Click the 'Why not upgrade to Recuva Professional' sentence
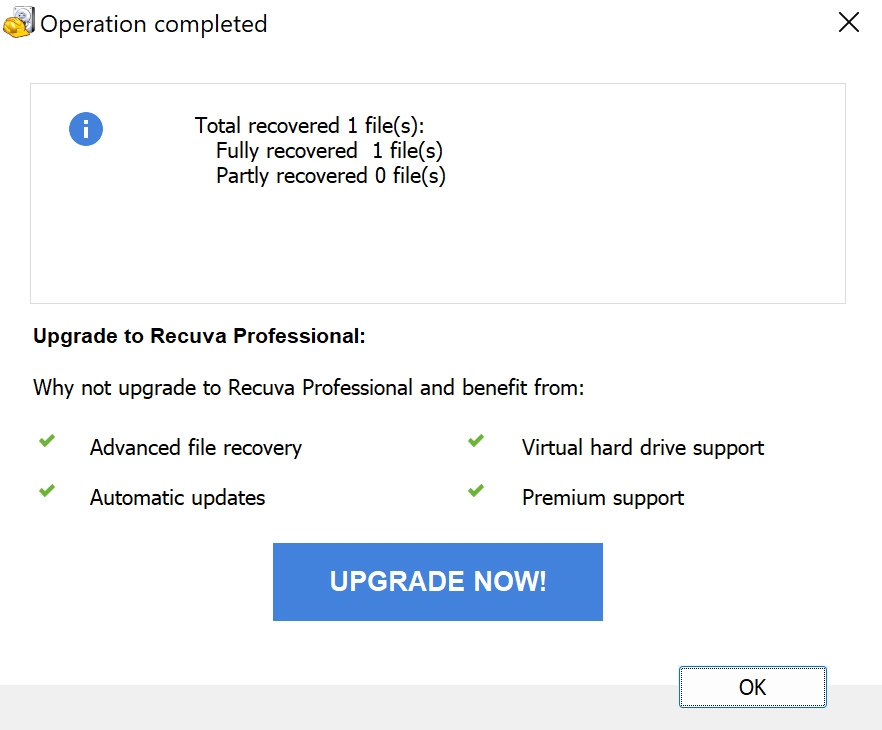This screenshot has width=882, height=730. point(308,387)
